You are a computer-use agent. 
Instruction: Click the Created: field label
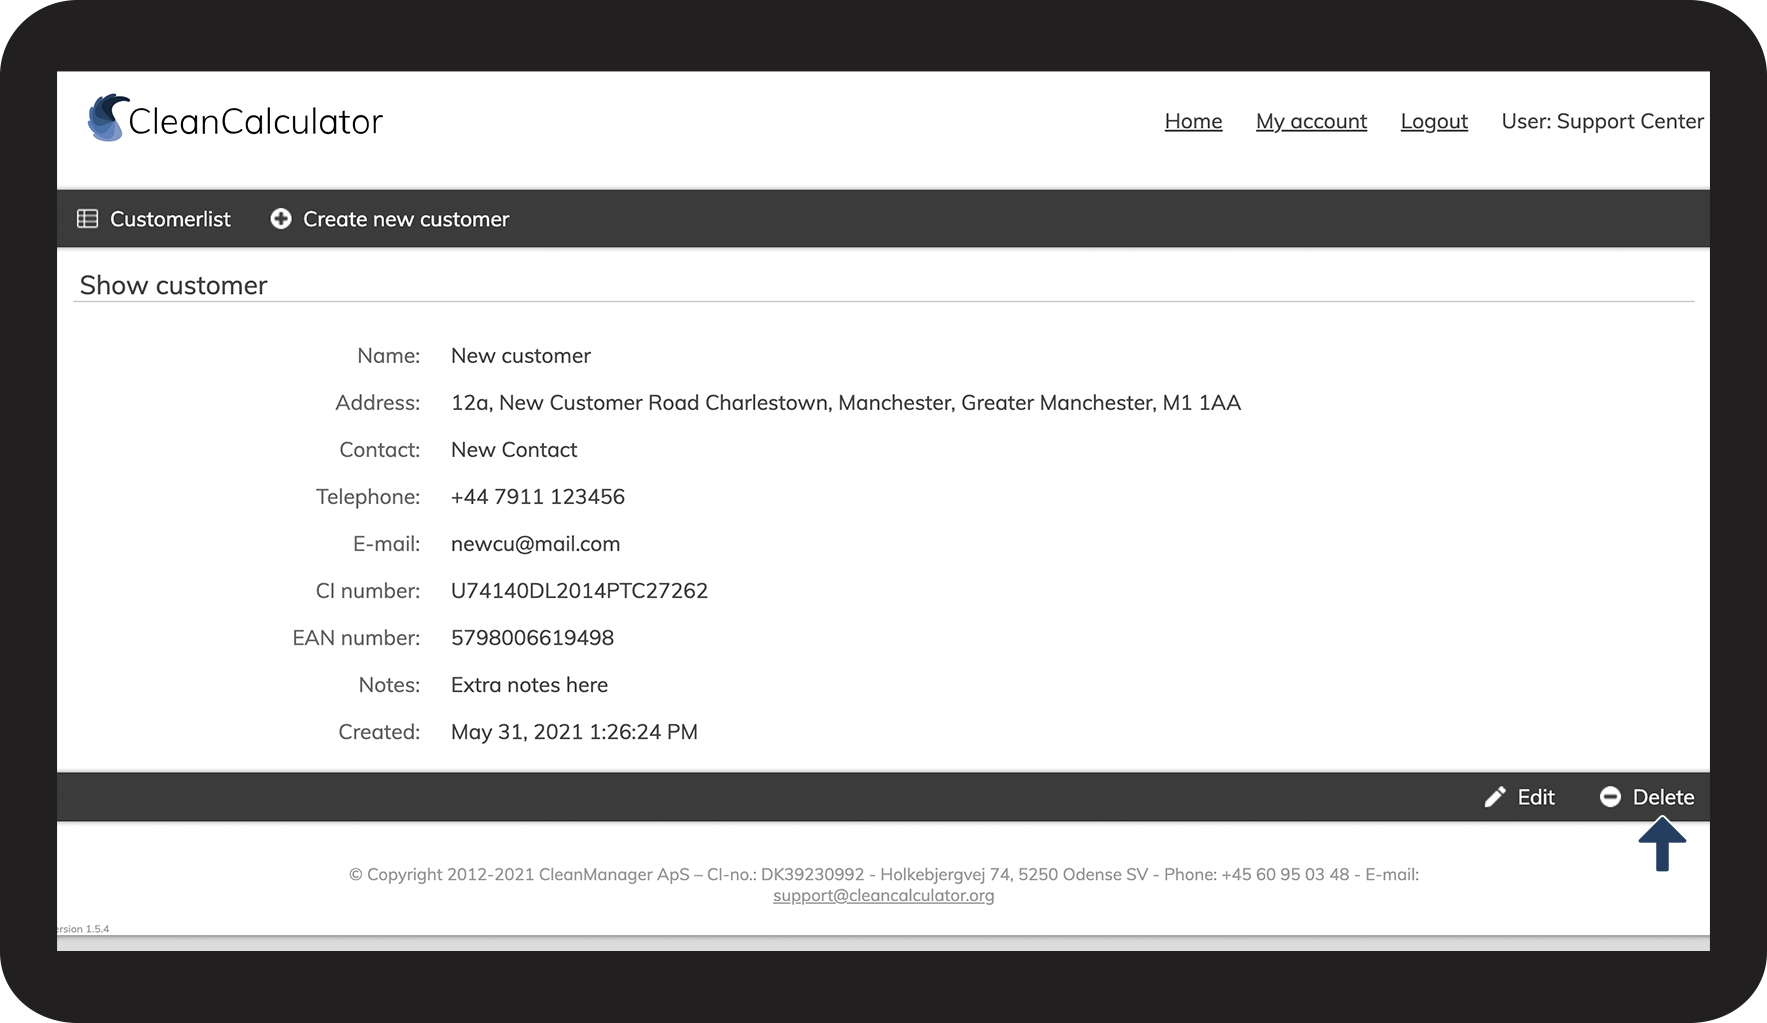(379, 732)
